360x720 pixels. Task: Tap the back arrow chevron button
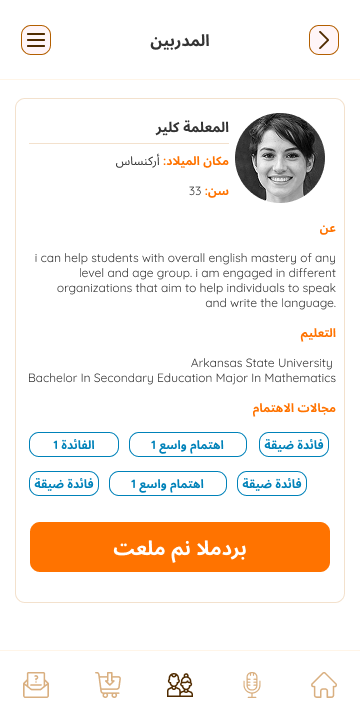[324, 40]
